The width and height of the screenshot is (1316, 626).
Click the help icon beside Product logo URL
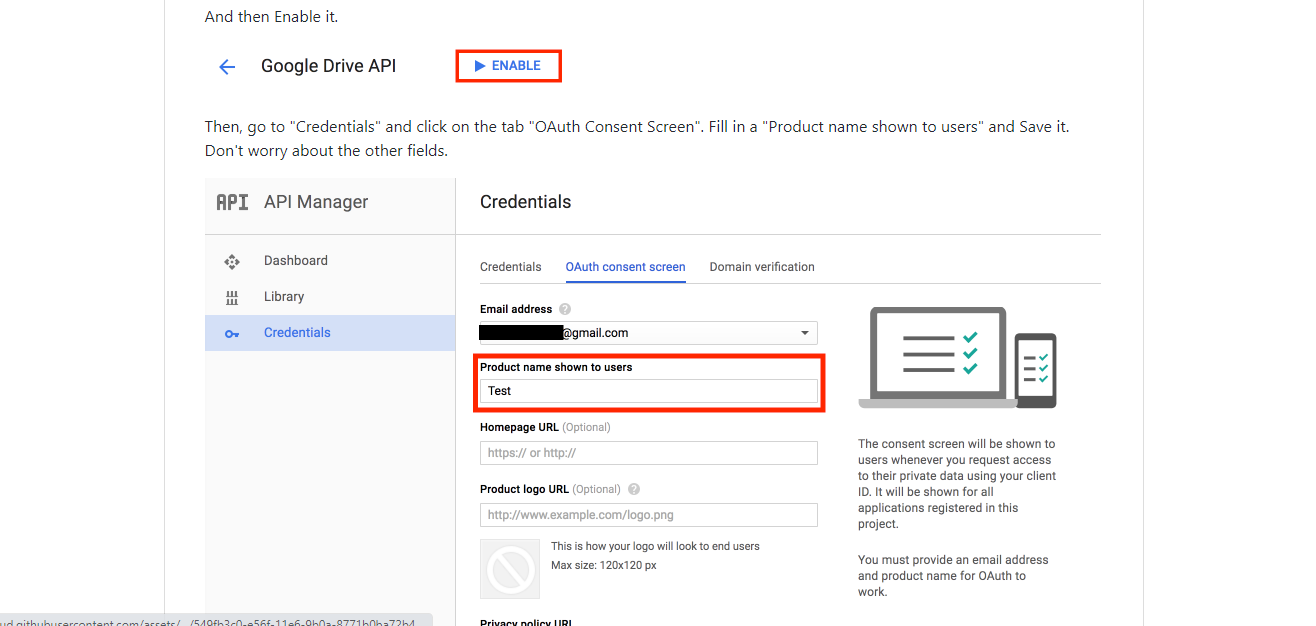(x=634, y=490)
